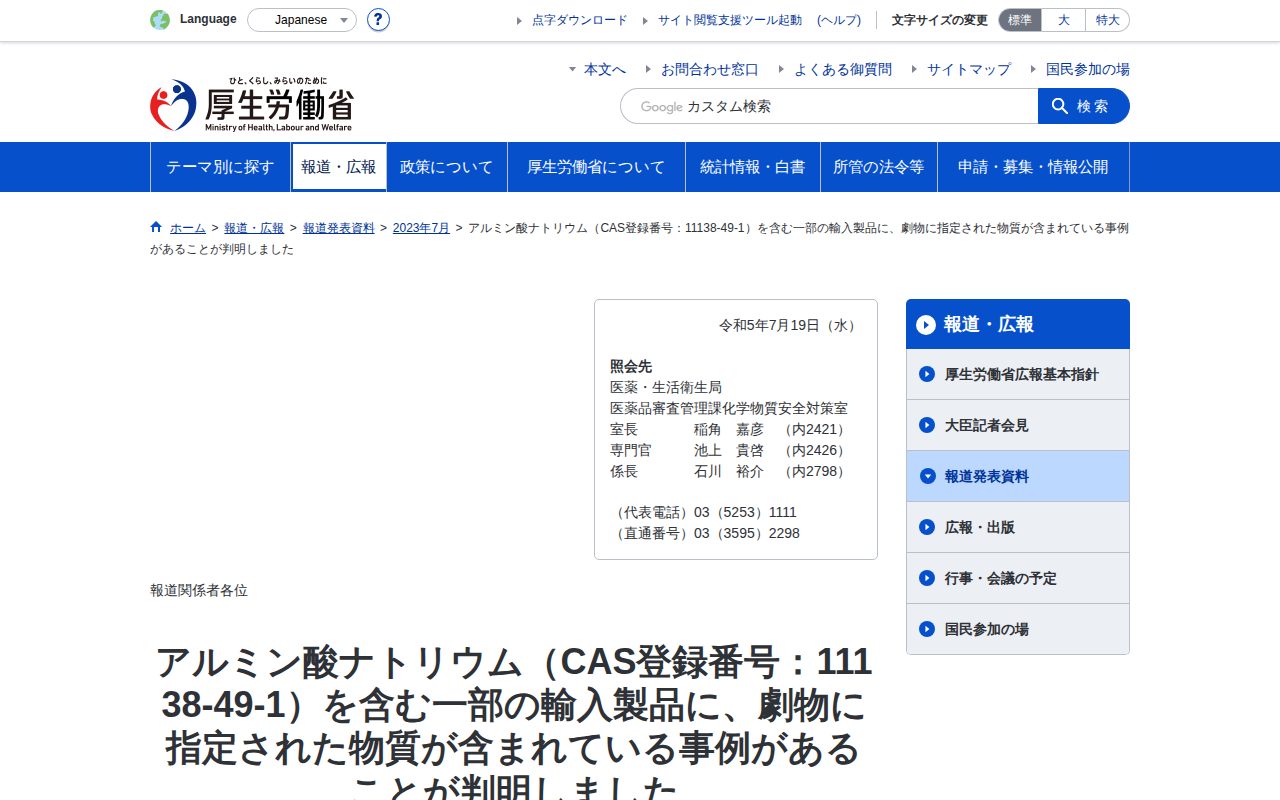Open the 統計情報・白書 menu tab
The width and height of the screenshot is (1280, 800).
coord(753,167)
